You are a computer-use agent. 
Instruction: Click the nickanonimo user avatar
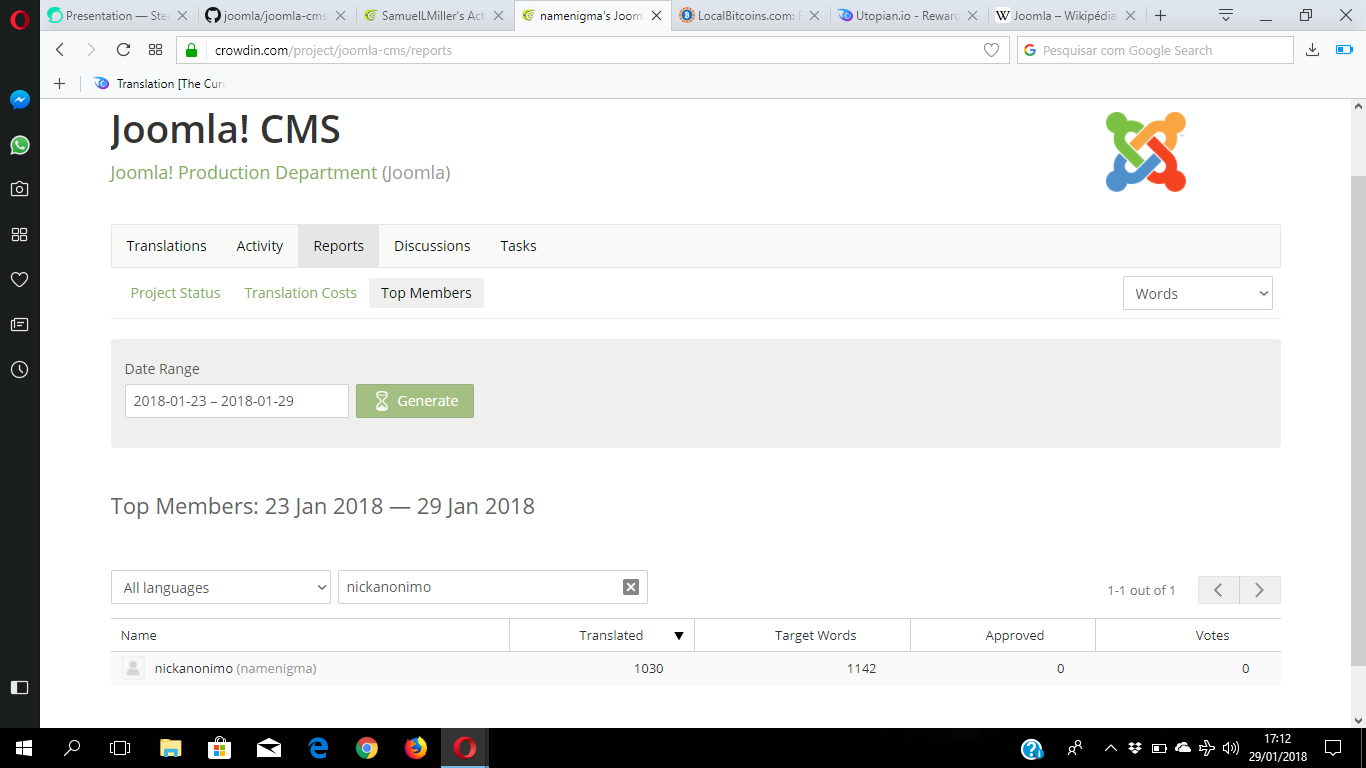click(133, 668)
